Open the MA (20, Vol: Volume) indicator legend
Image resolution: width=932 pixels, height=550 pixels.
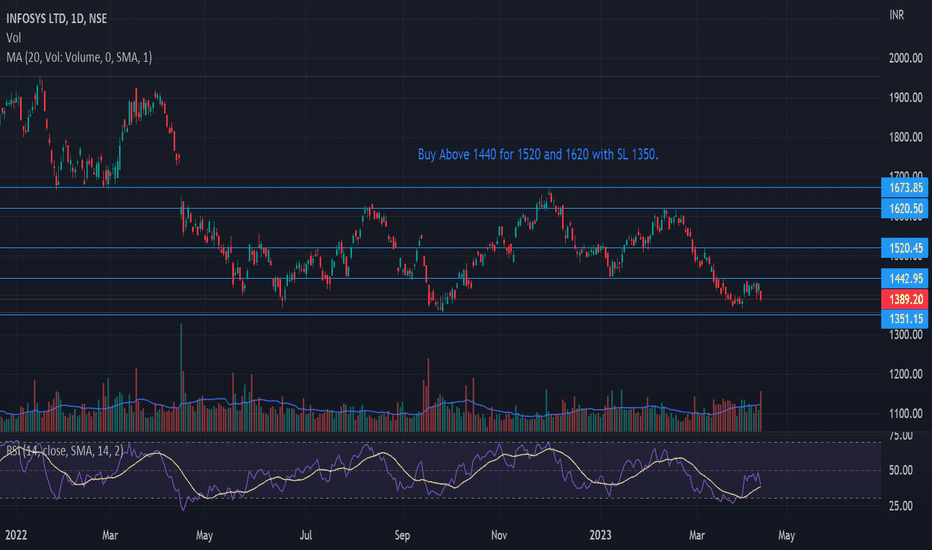[79, 58]
